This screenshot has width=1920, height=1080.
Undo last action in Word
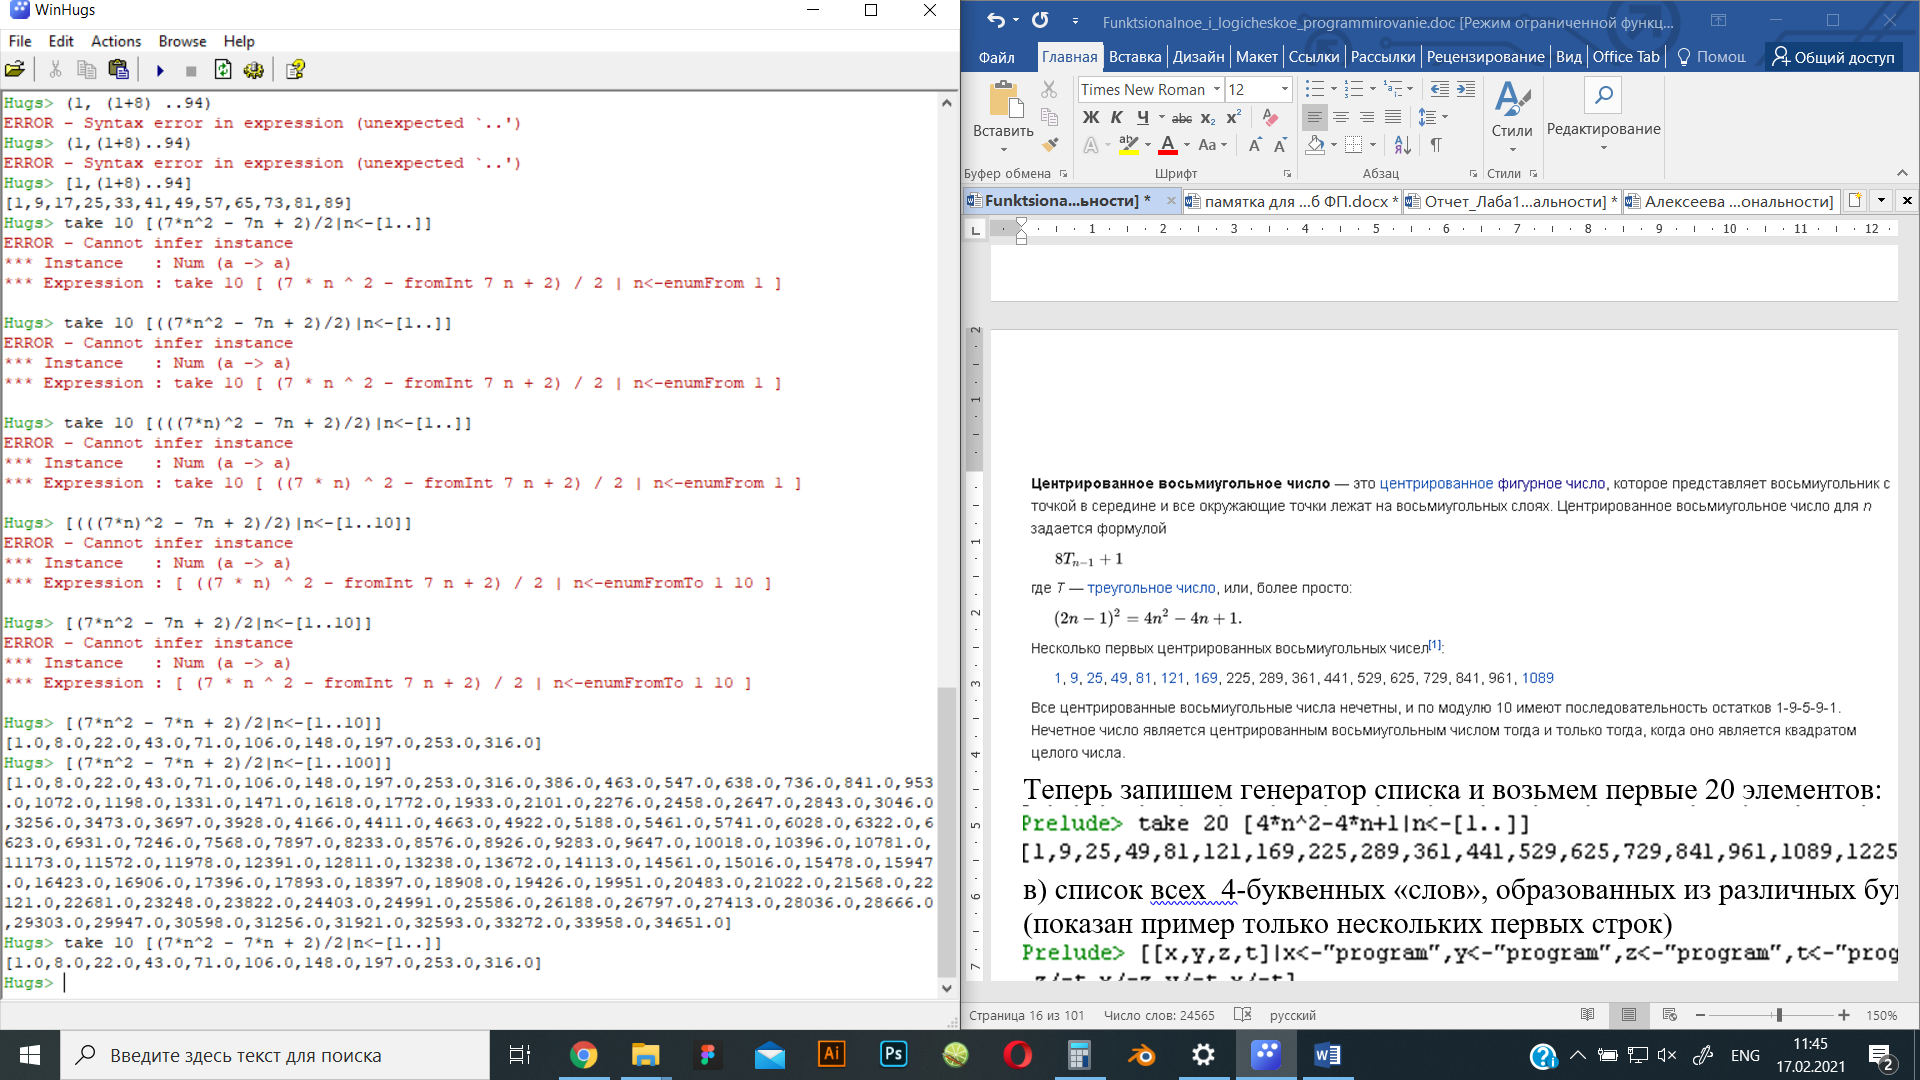tap(995, 20)
